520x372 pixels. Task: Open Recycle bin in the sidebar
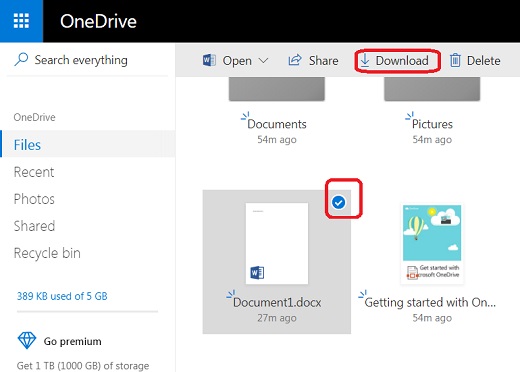pos(47,253)
